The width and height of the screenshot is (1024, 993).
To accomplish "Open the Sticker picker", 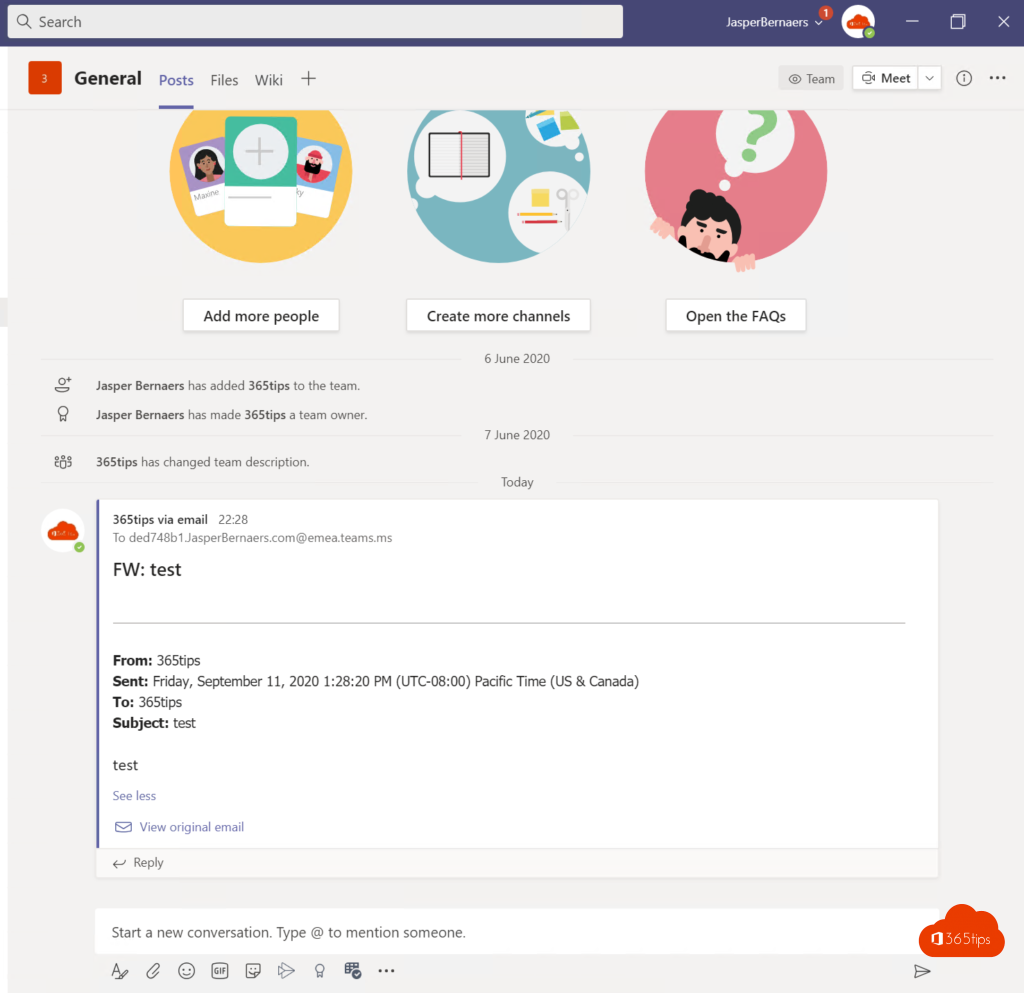I will click(x=253, y=970).
